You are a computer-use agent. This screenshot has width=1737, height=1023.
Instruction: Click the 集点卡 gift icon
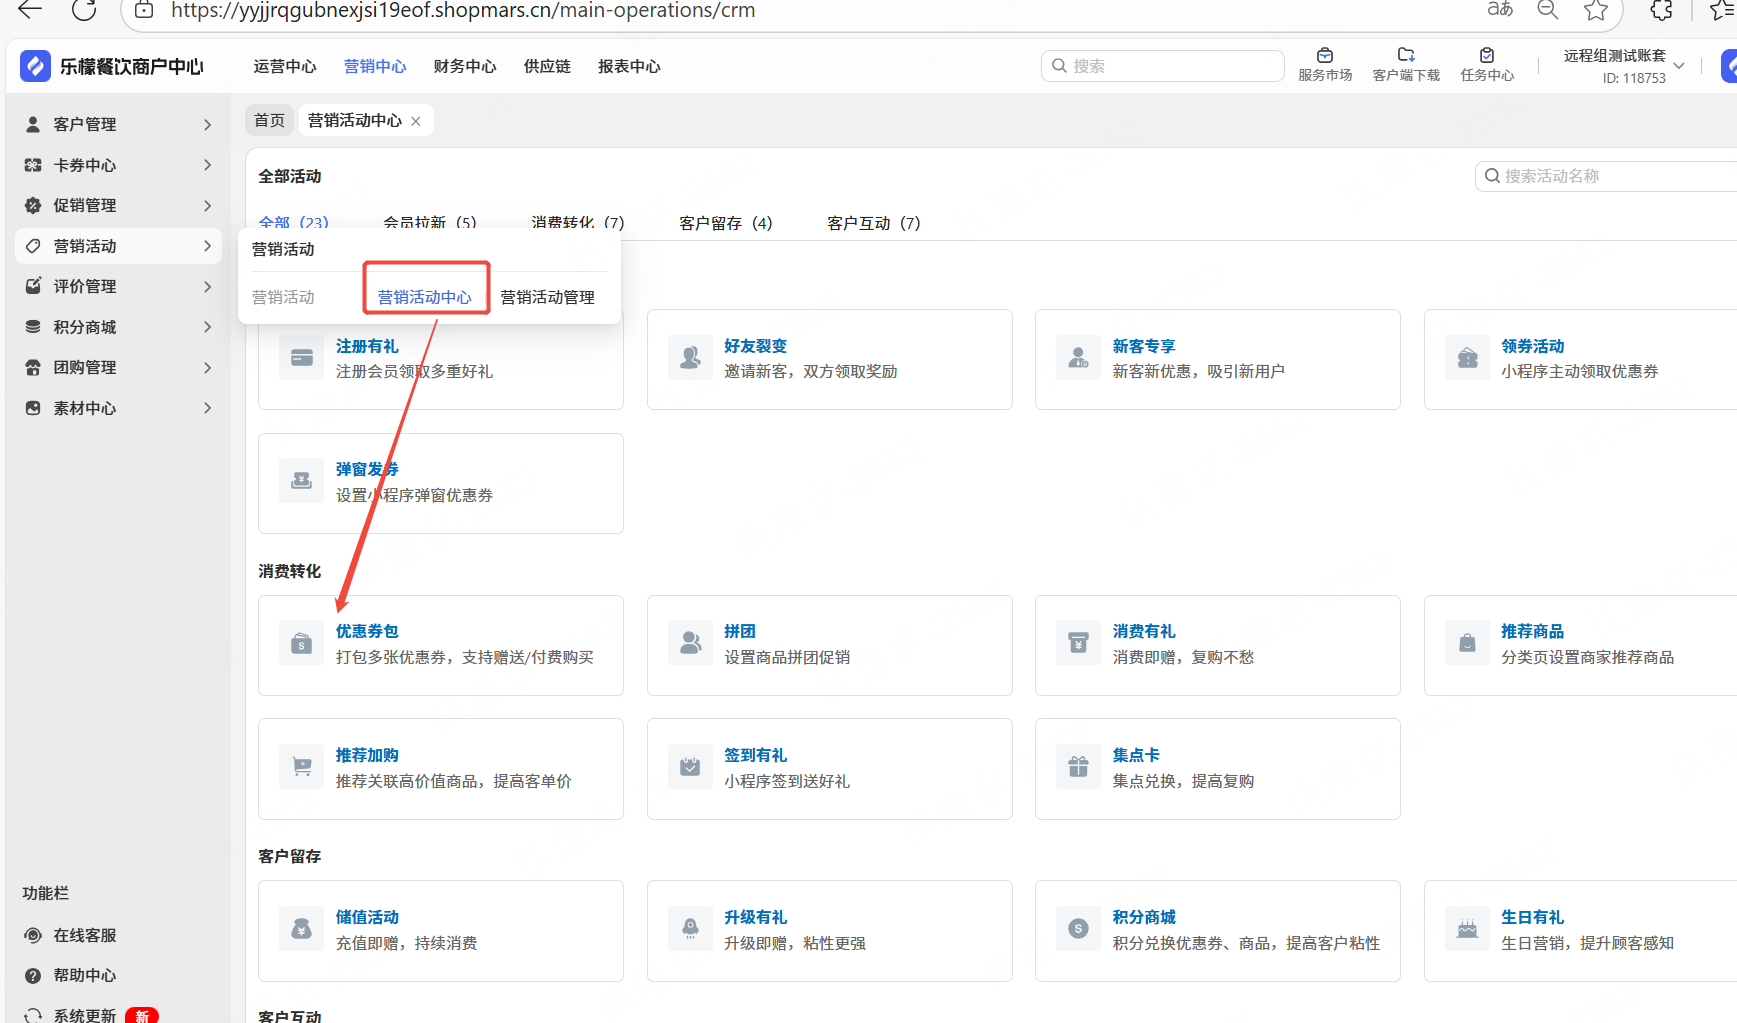point(1078,767)
